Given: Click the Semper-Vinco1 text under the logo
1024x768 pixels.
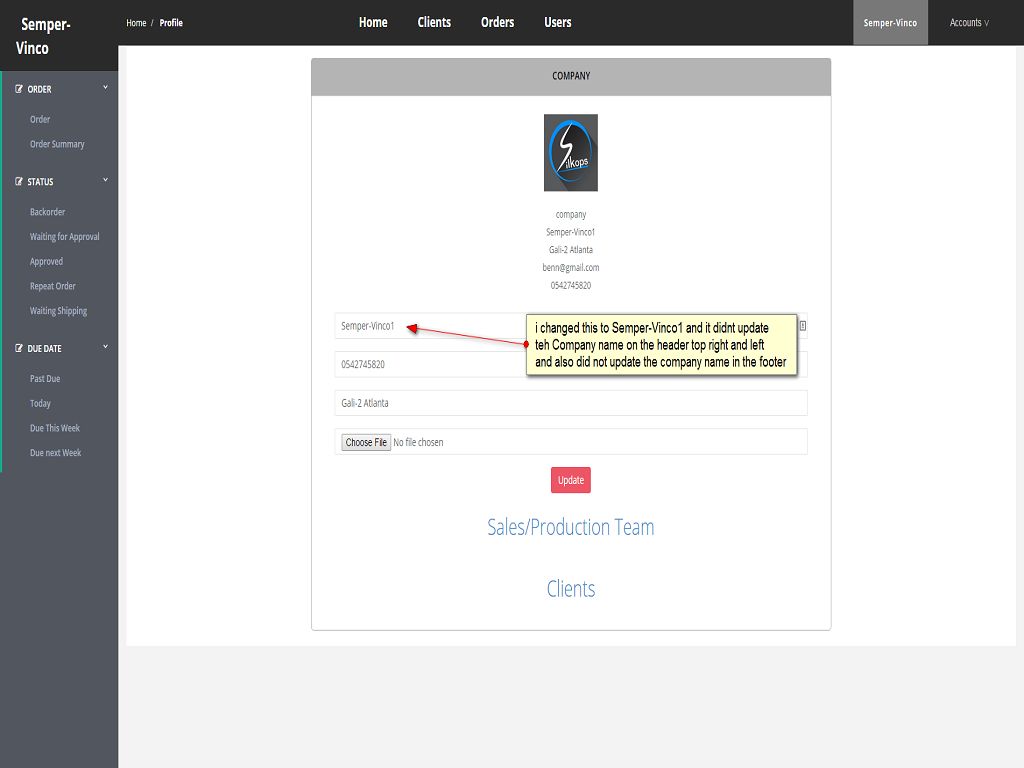Looking at the screenshot, I should pos(571,232).
